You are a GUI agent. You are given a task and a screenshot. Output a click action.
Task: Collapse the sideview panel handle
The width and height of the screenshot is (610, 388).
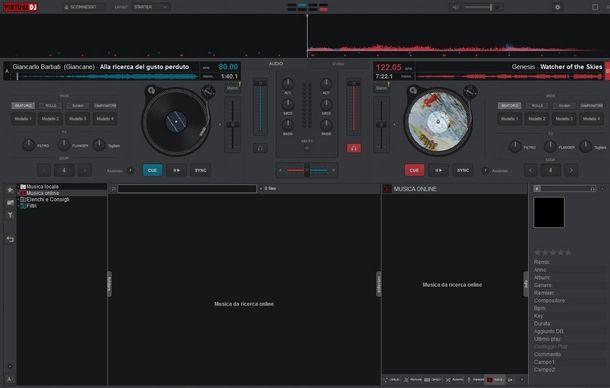[x=379, y=284]
